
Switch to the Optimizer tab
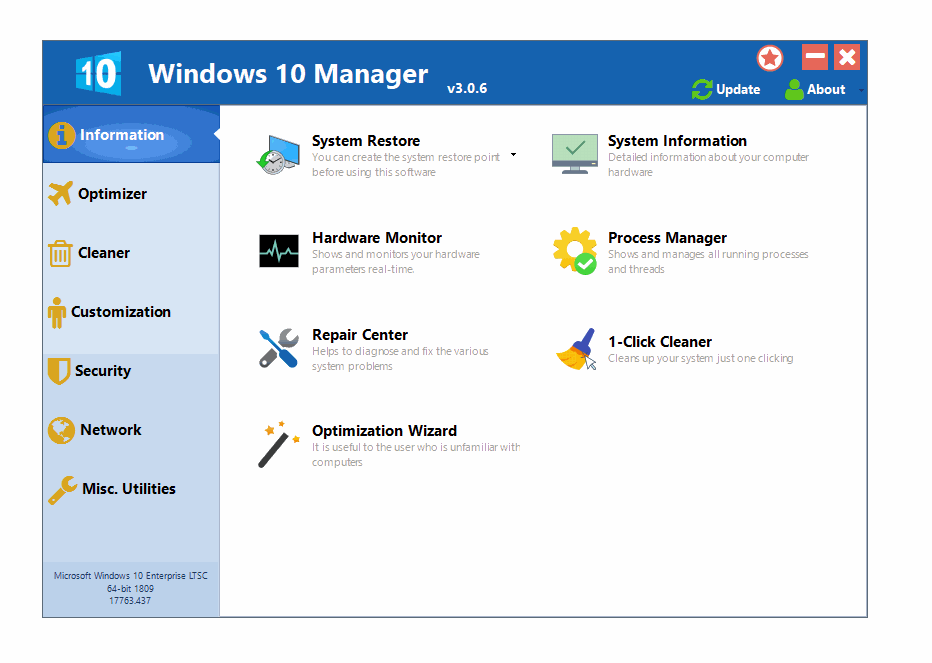tap(131, 194)
